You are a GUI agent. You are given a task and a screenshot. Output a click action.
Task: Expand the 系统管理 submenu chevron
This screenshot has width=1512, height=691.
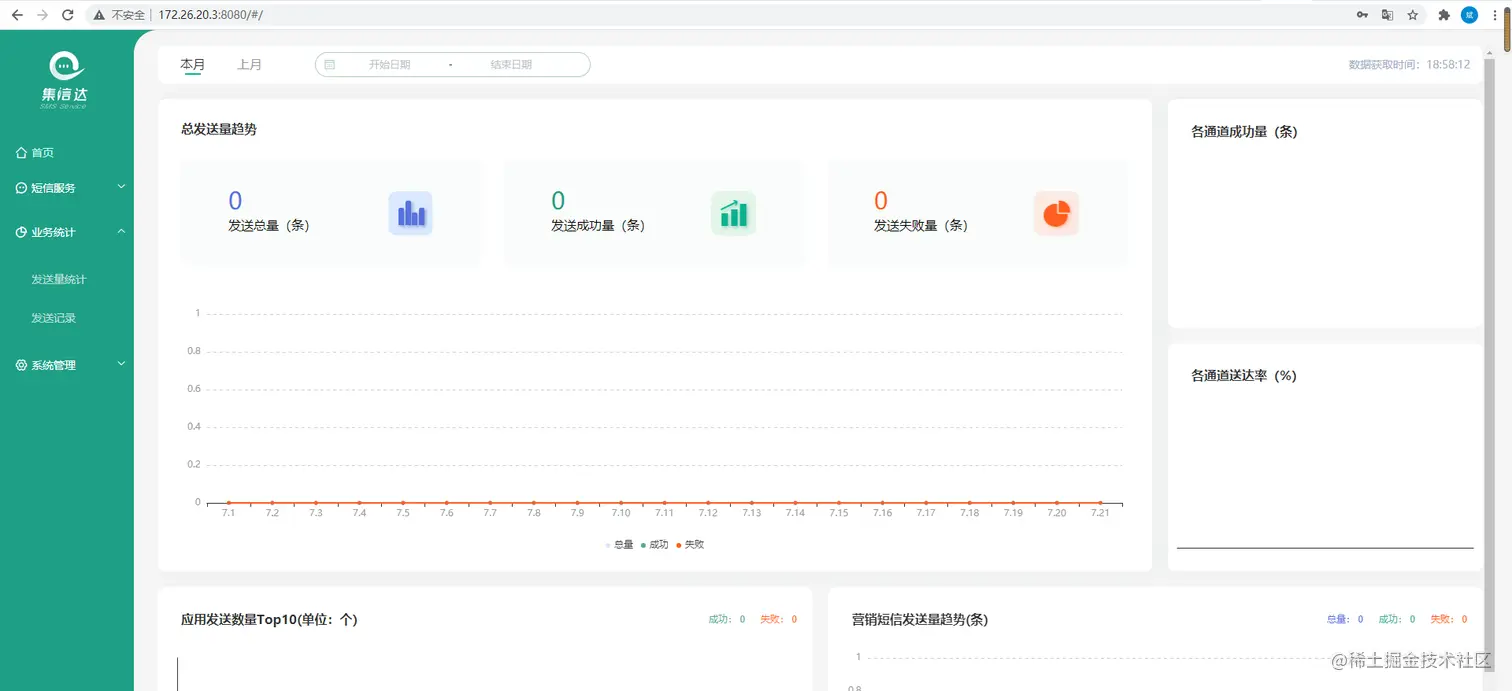[x=121, y=364]
